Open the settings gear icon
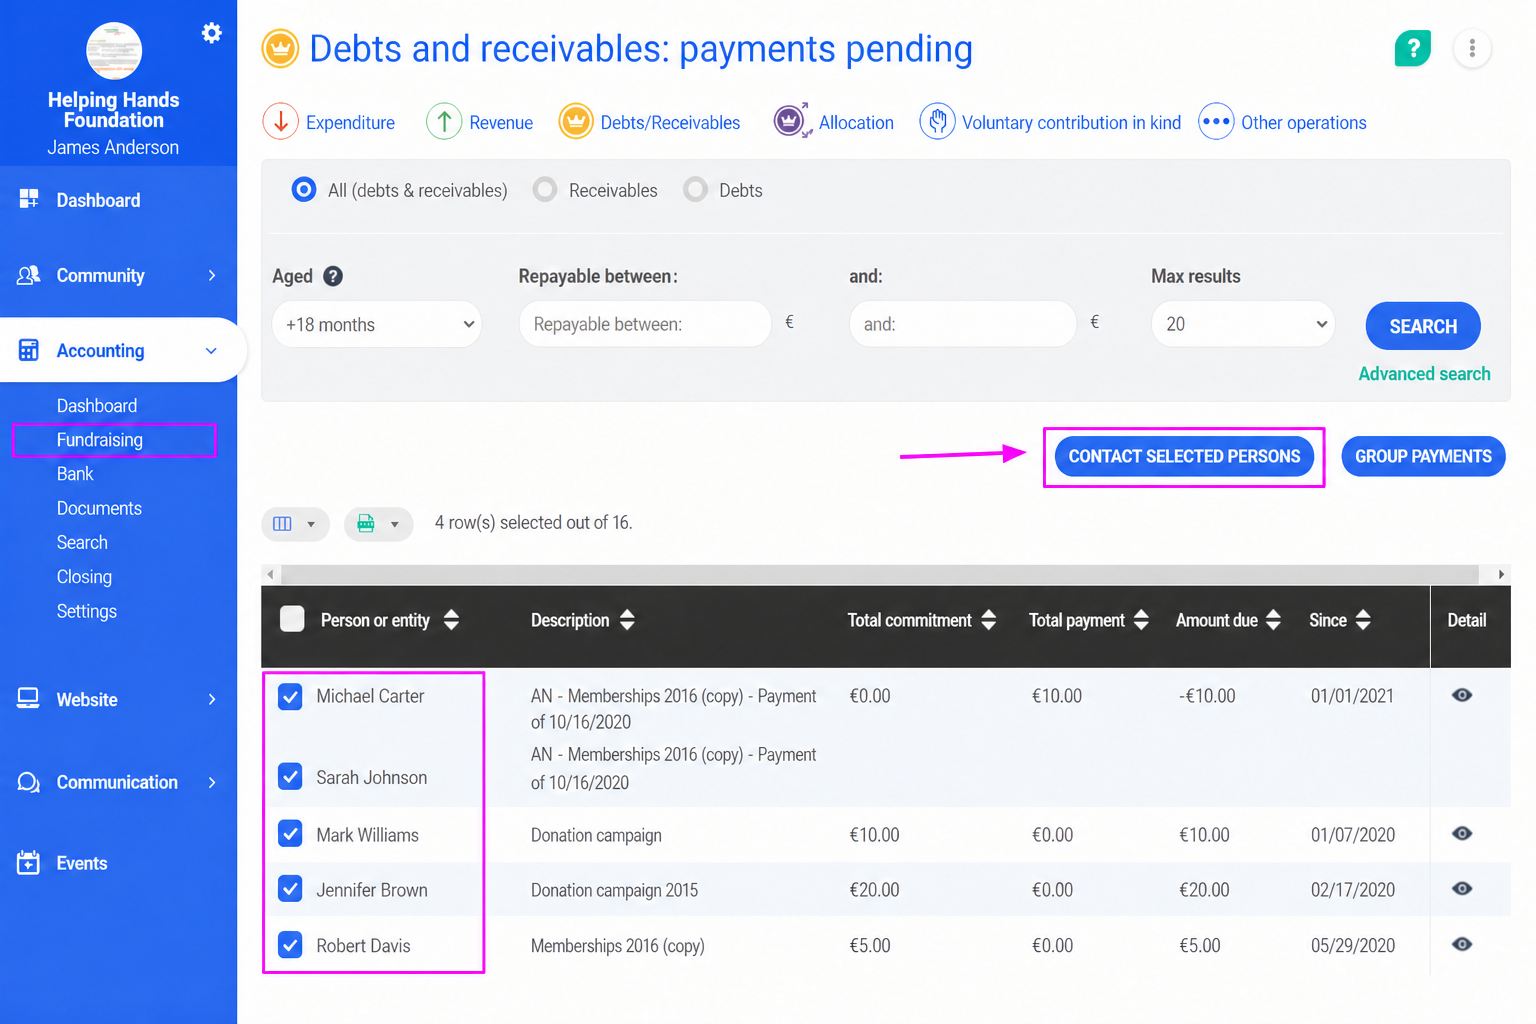 coord(211,33)
